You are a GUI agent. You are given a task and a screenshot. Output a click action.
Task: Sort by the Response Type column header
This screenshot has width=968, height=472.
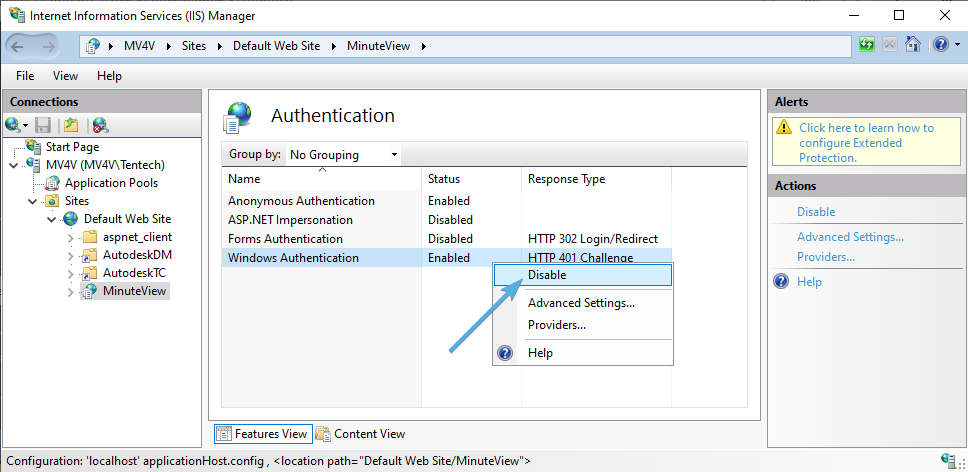596,179
